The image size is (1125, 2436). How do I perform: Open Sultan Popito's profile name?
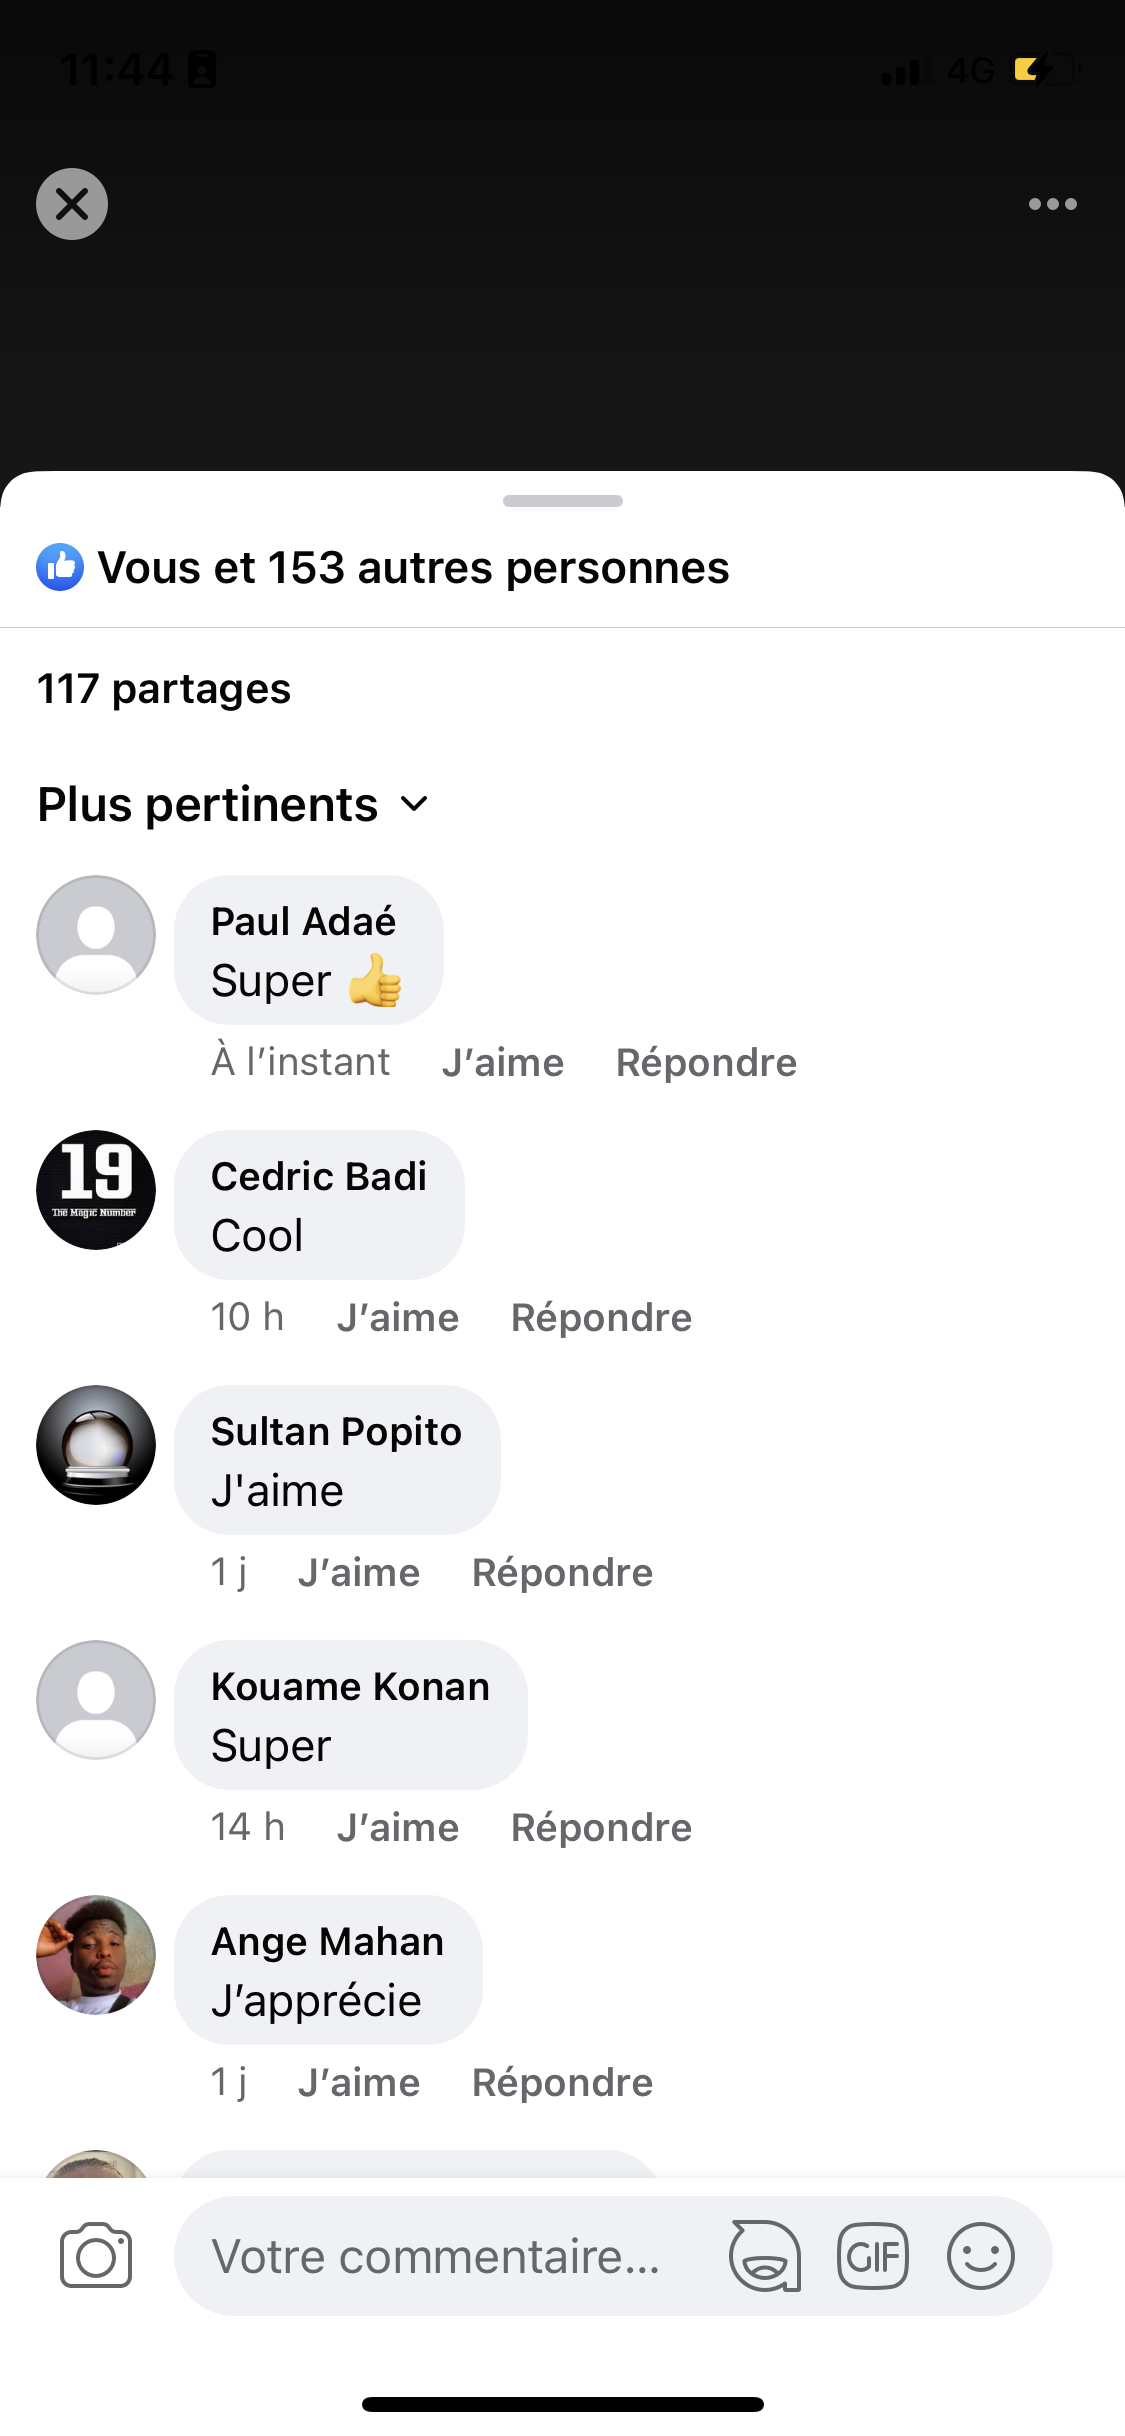click(336, 1432)
